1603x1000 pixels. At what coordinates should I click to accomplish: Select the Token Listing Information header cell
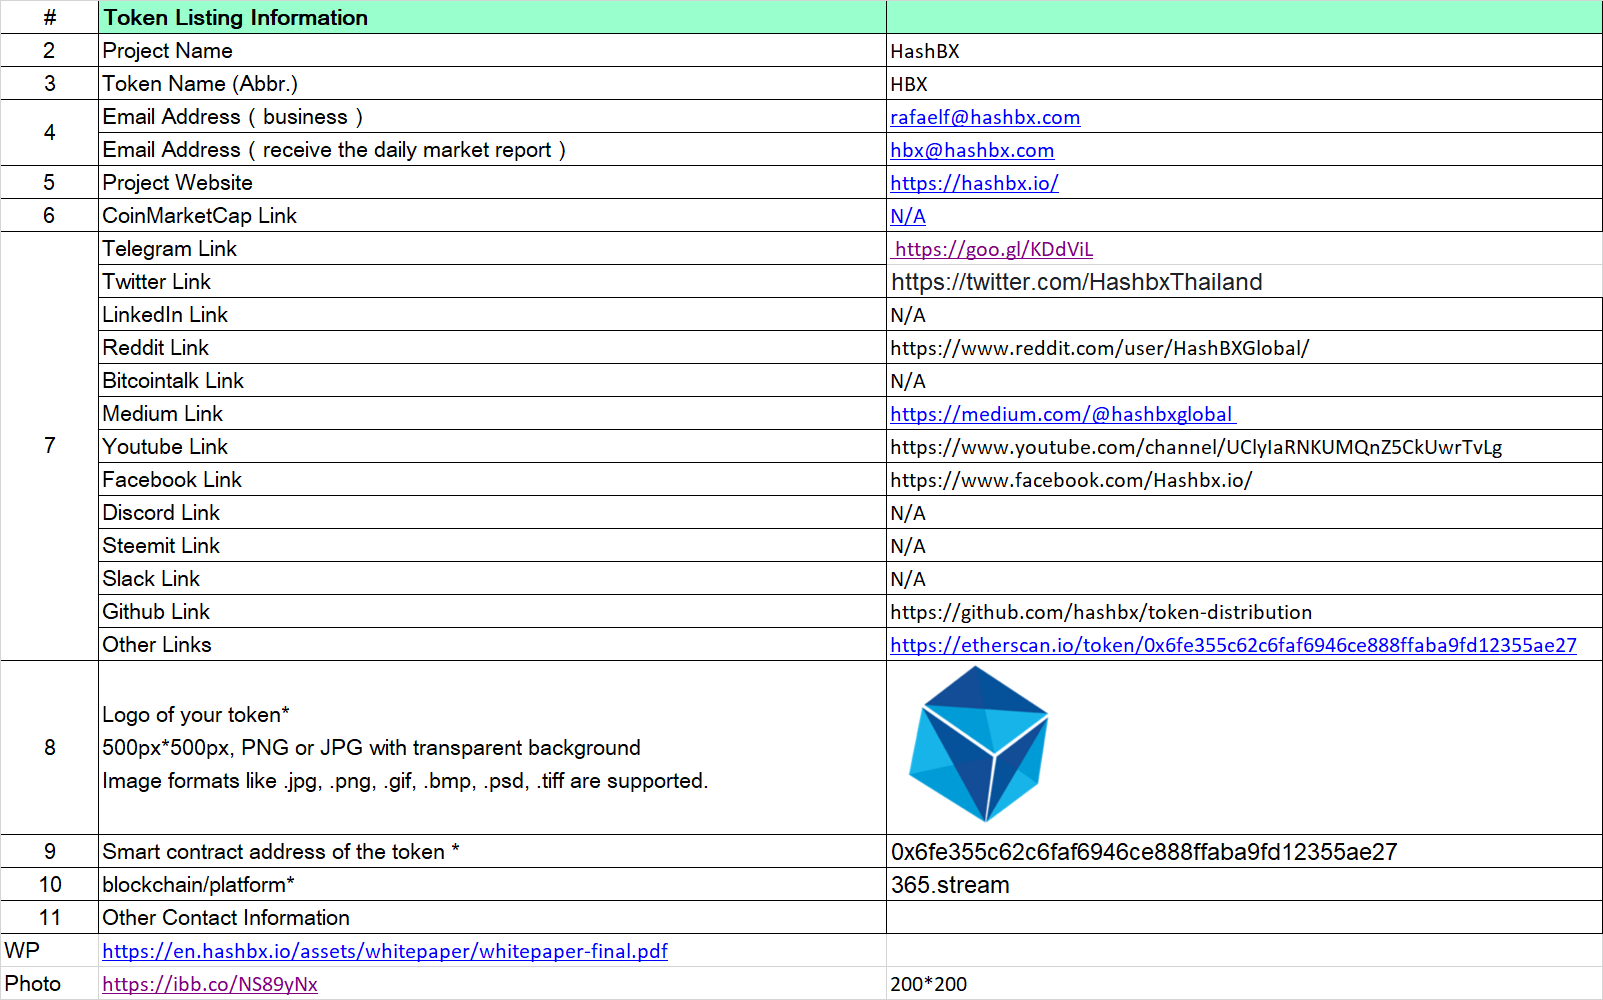492,17
